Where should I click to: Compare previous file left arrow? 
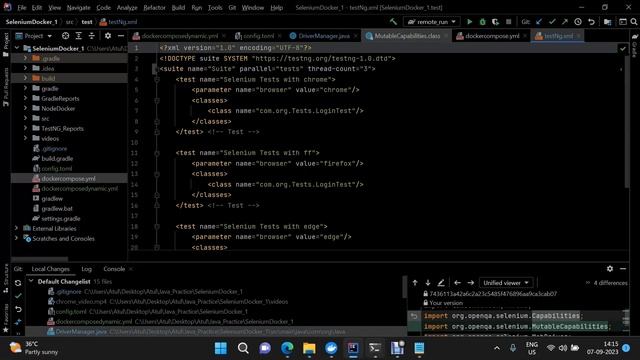[457, 282]
